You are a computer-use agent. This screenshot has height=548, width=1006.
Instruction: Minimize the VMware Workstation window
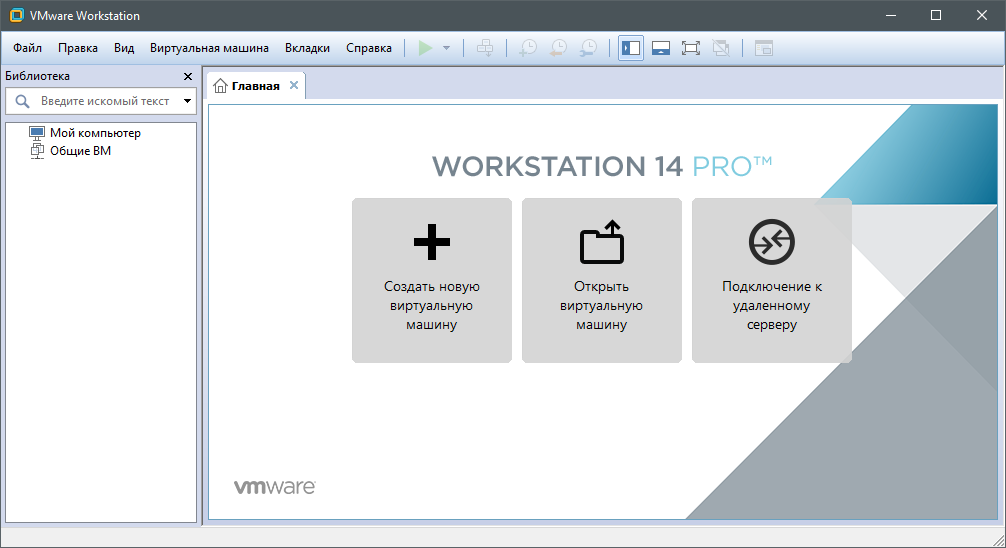pyautogui.click(x=891, y=15)
